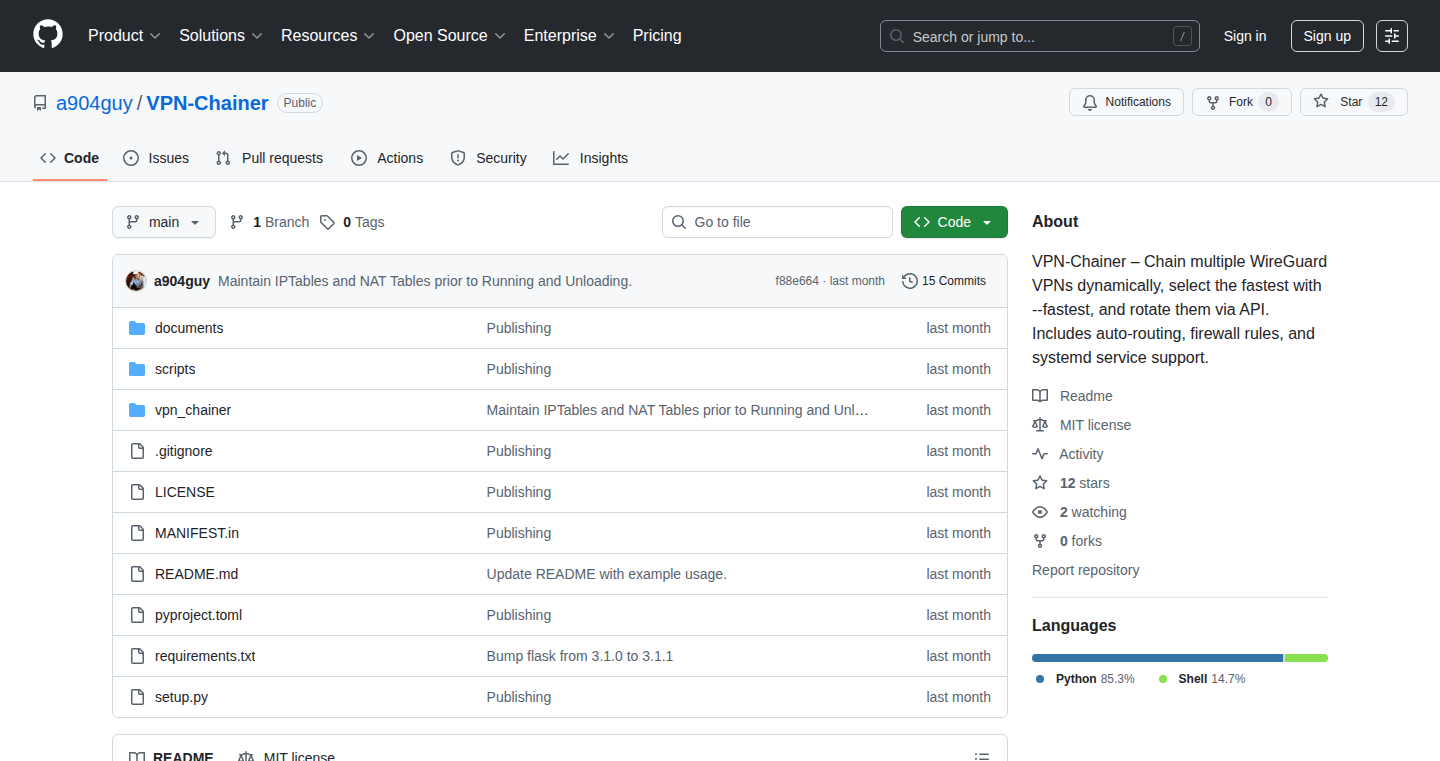Click the pulse icon next to Activity
The height and width of the screenshot is (761, 1440).
click(x=1040, y=454)
